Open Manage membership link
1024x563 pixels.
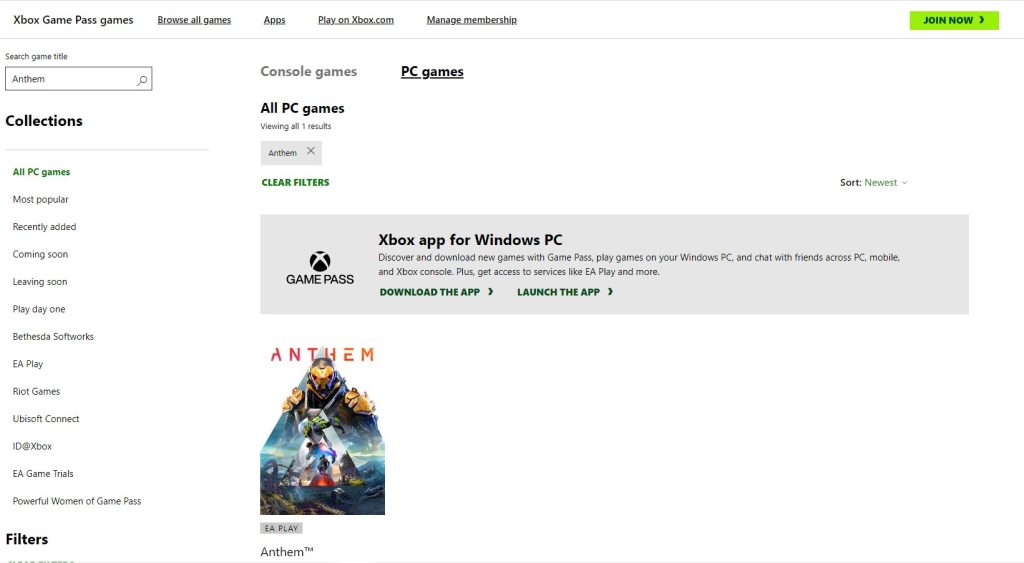click(x=471, y=20)
